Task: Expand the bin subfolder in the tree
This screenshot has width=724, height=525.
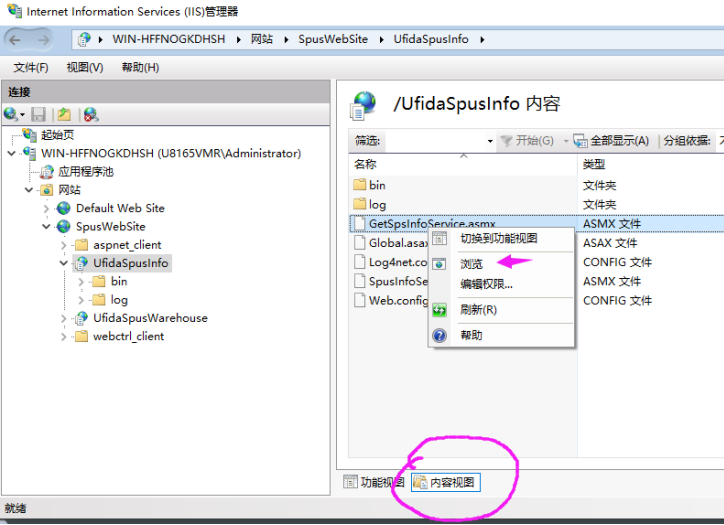Action: pos(81,281)
